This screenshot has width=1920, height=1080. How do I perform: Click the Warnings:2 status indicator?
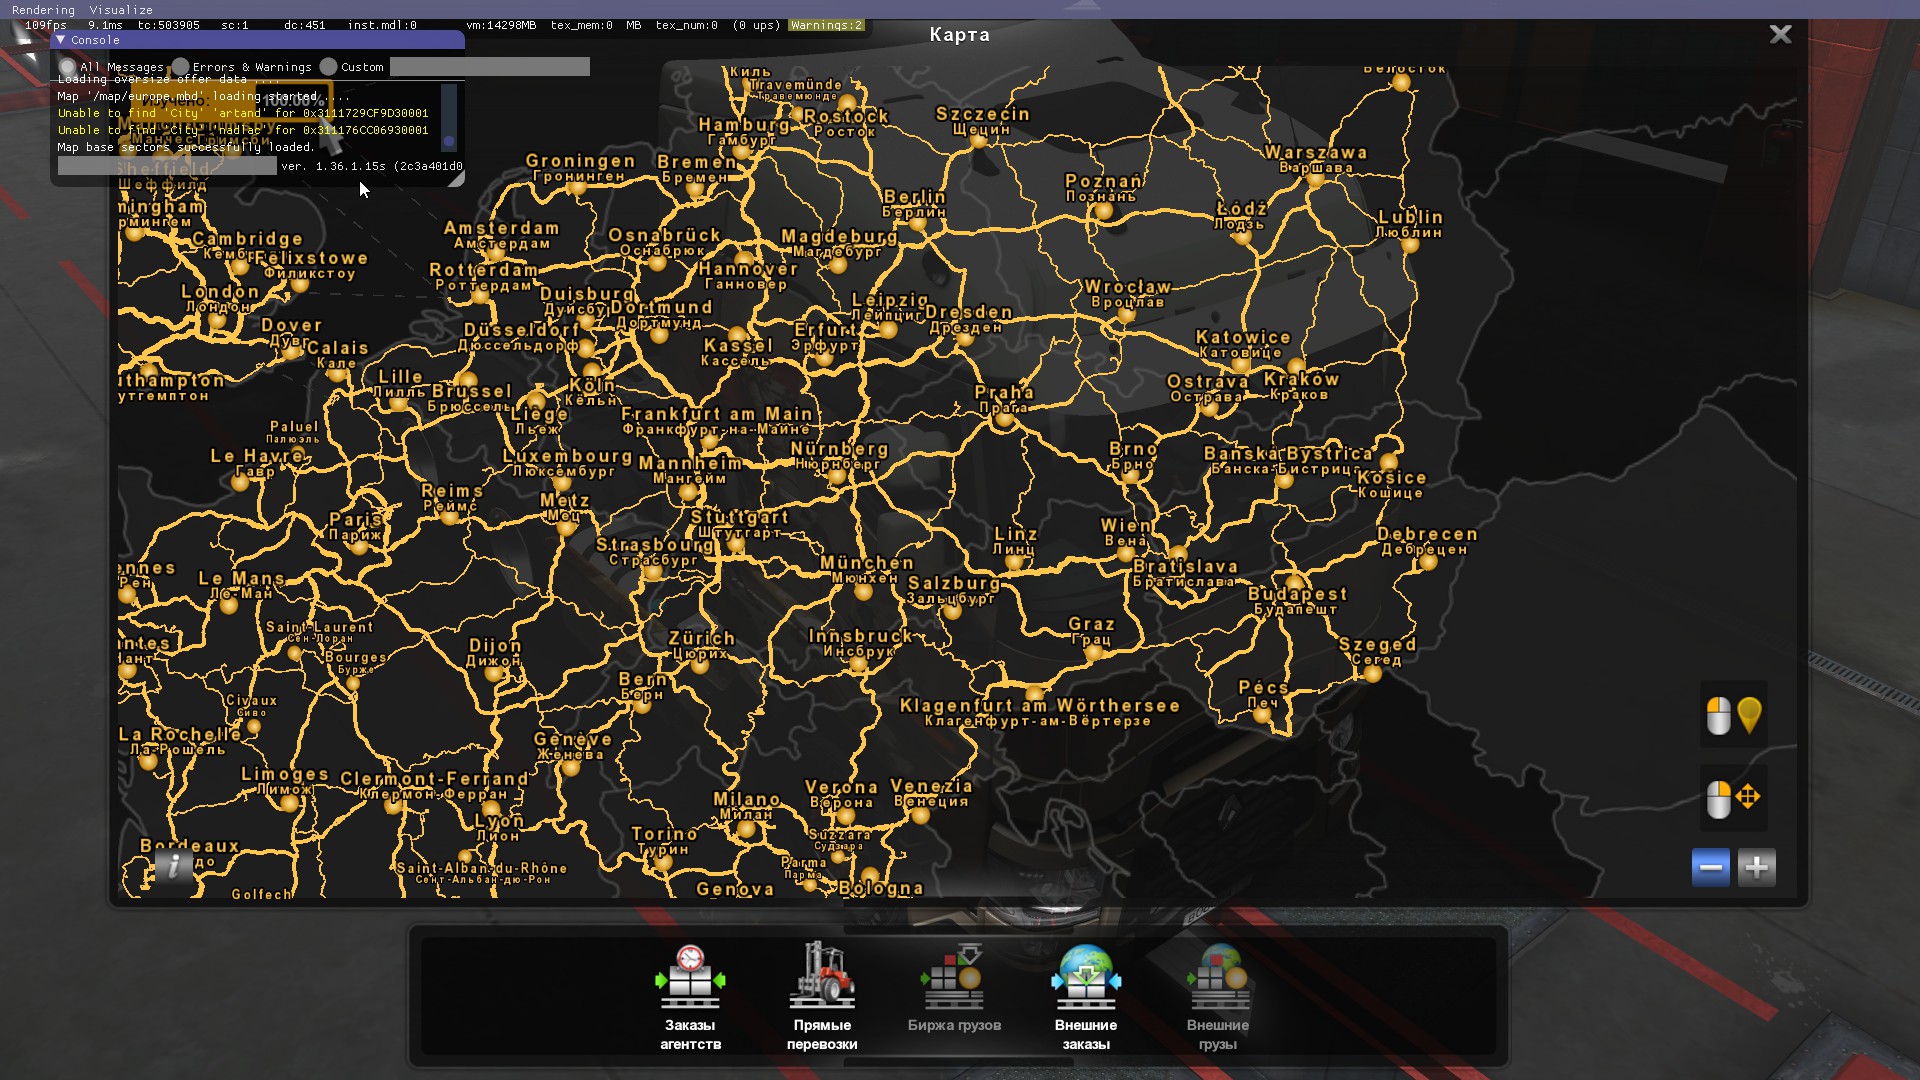[x=826, y=25]
